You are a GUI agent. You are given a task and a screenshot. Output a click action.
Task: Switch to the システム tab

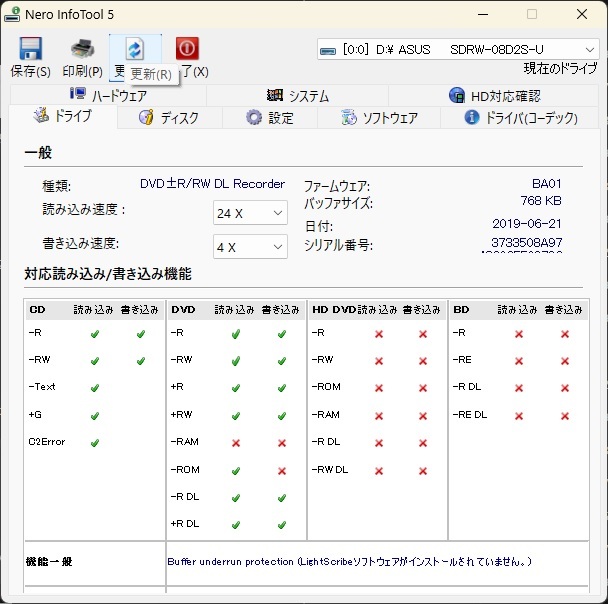(298, 95)
